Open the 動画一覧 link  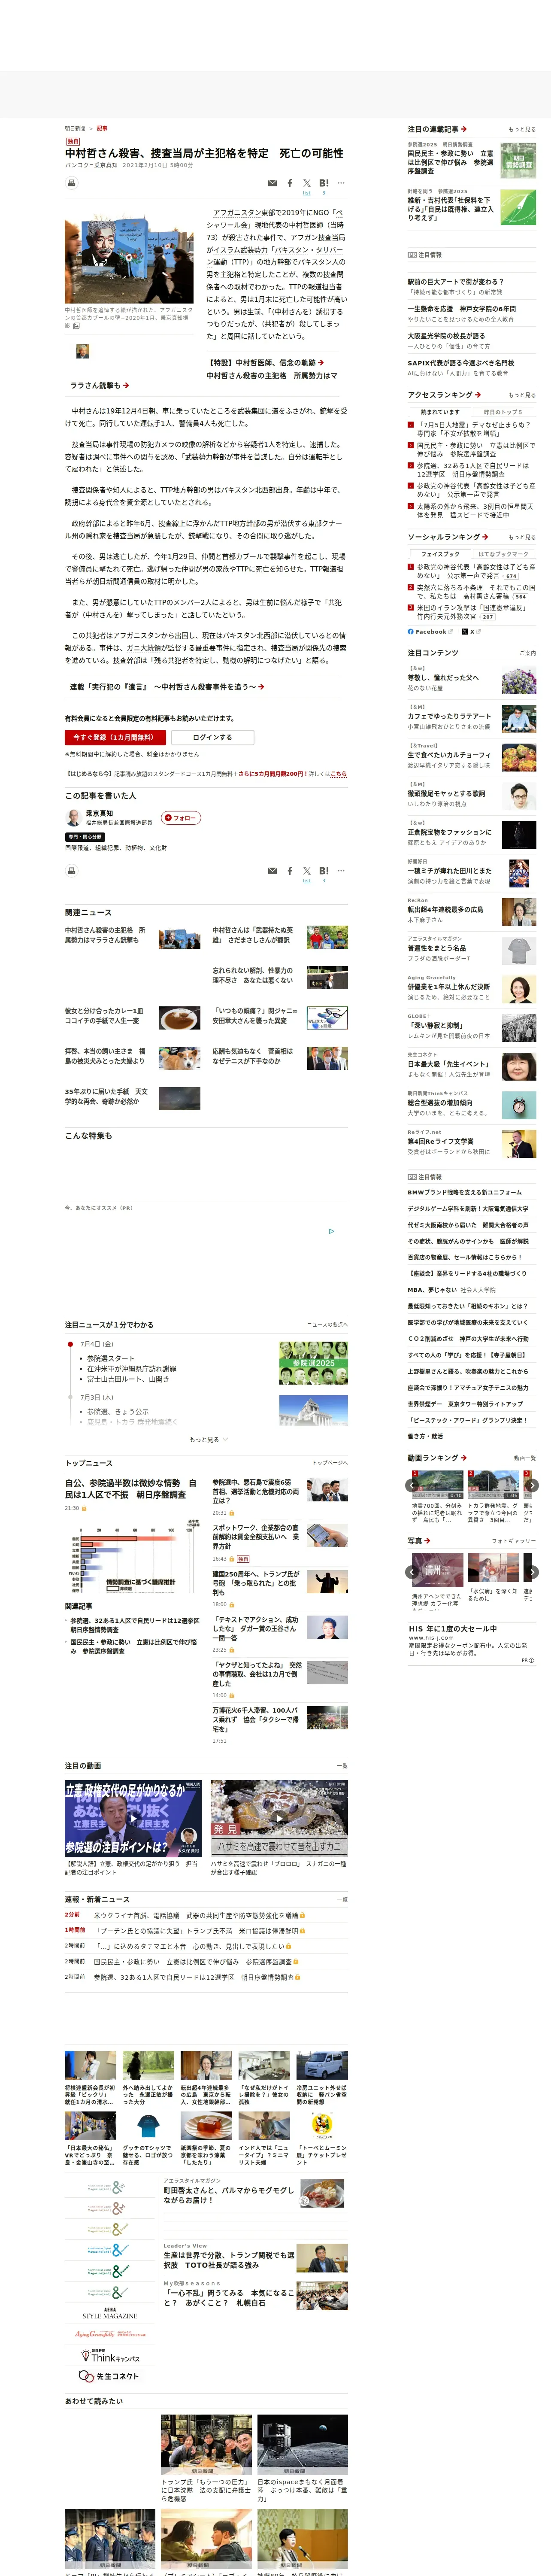(525, 1458)
